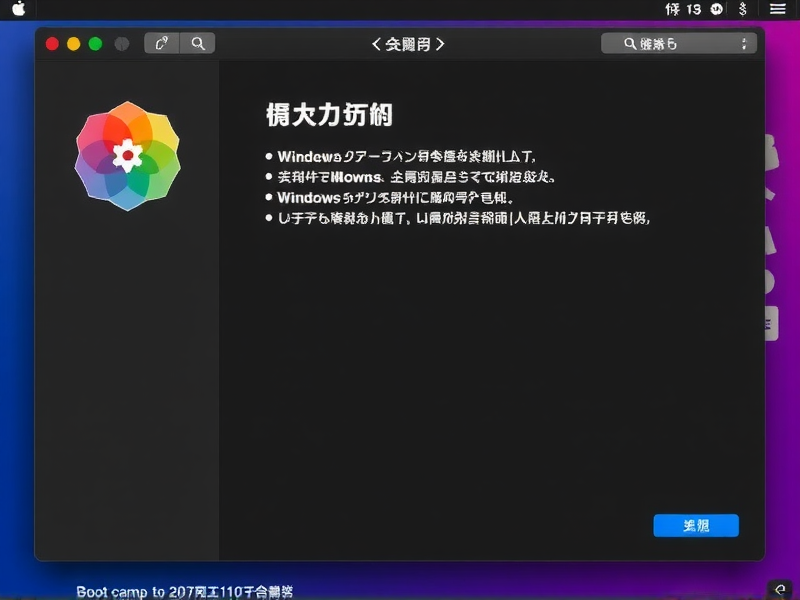Screen dimensions: 800x600
Task: Select the magnifying glass search tool in the toolbar
Action: 197,43
